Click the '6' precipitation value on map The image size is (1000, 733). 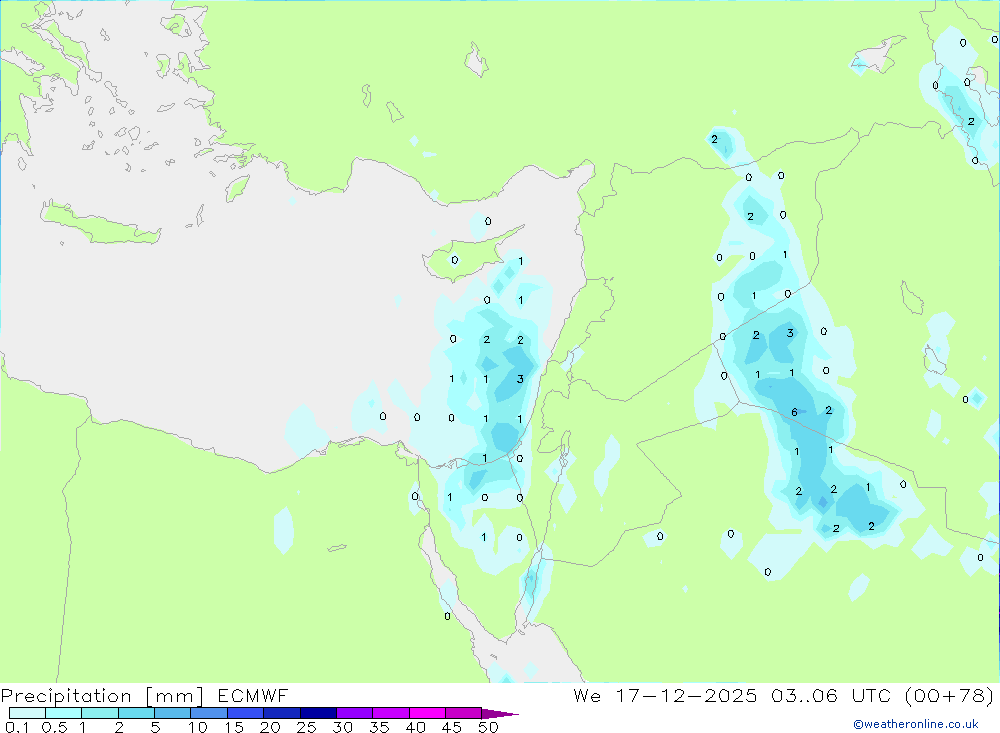click(x=794, y=412)
